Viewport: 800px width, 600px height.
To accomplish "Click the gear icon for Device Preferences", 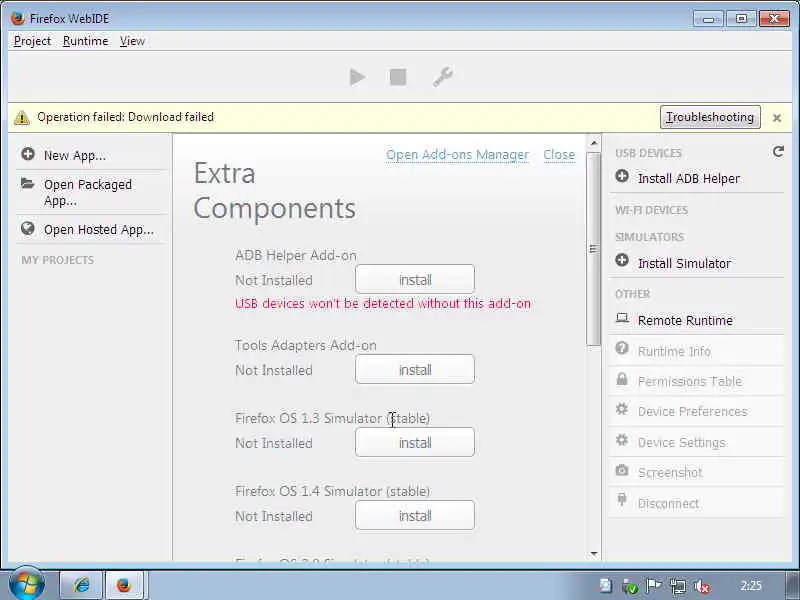I will (x=622, y=409).
